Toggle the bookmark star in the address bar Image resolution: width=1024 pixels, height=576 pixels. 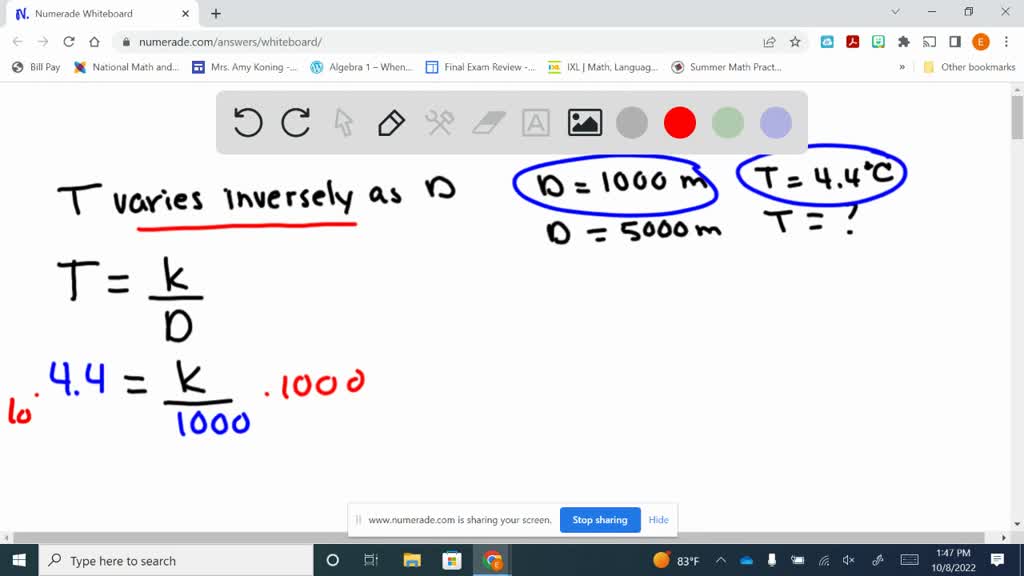tap(794, 41)
